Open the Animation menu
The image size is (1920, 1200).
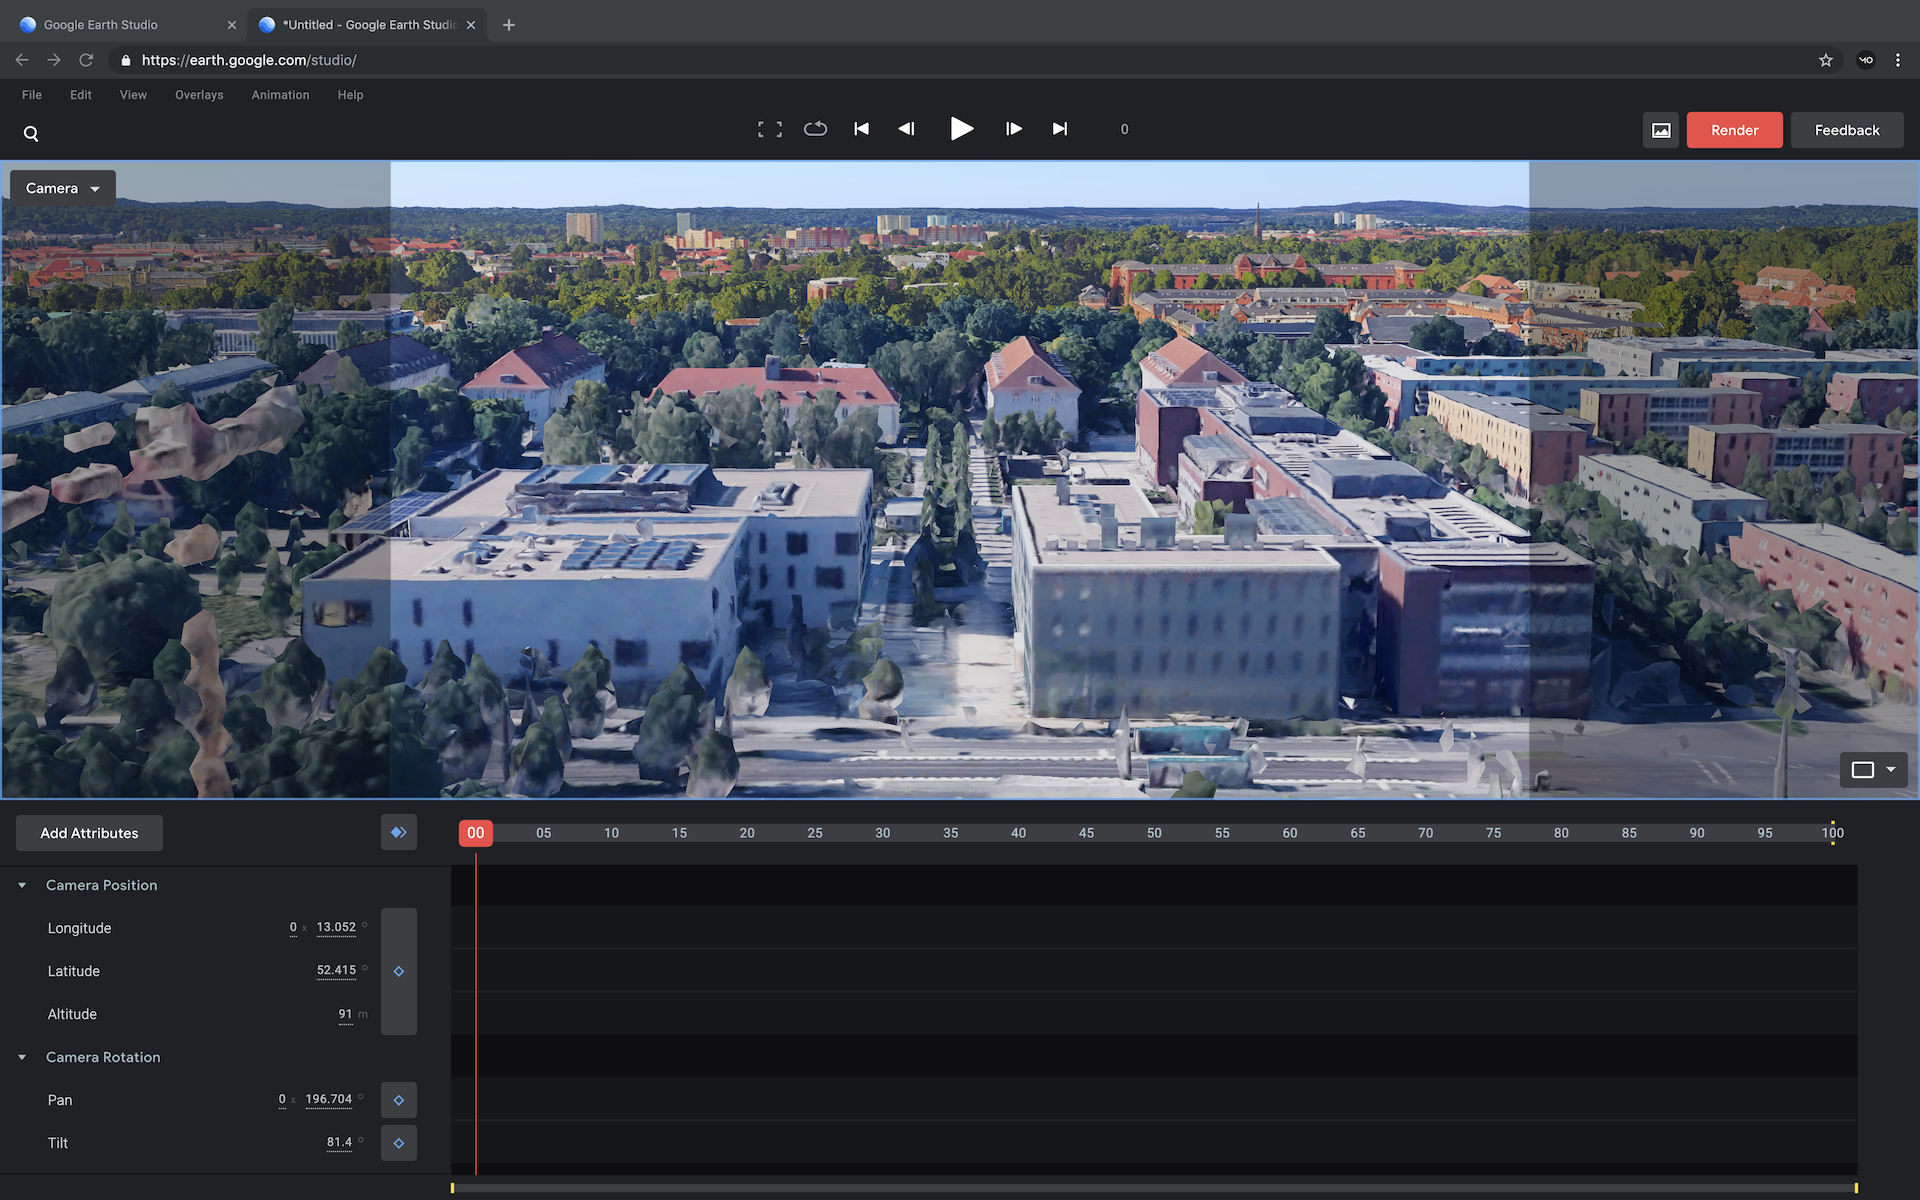click(x=280, y=95)
